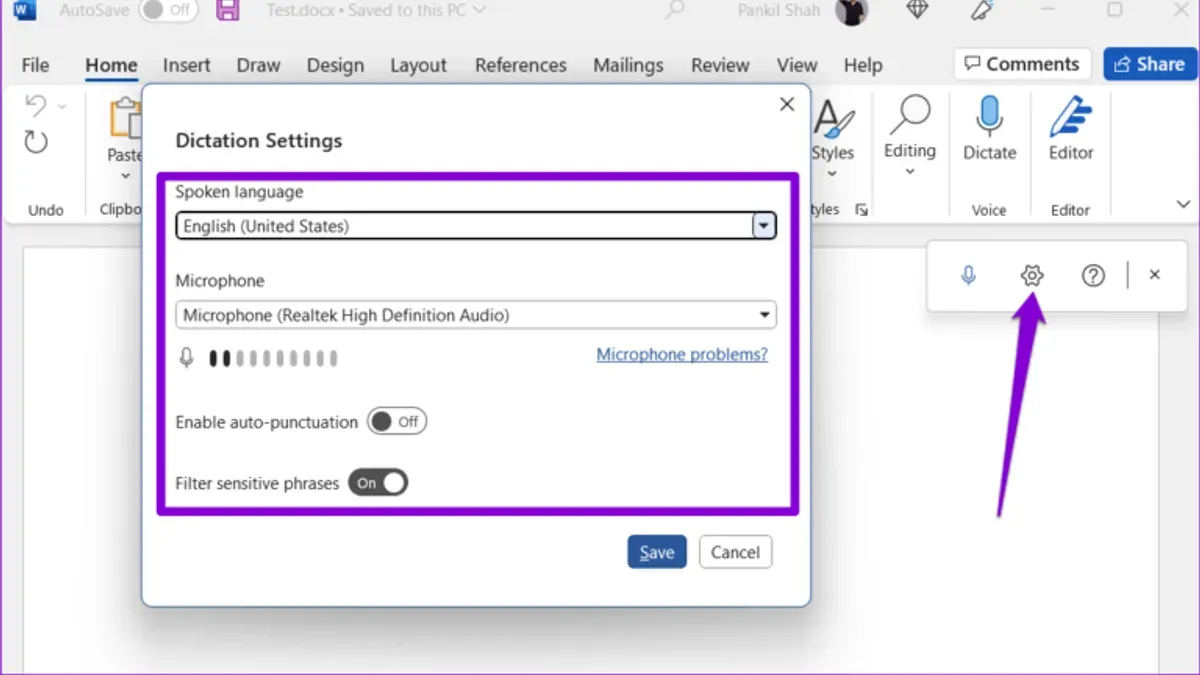Click the English (United States) language field

pos(476,226)
